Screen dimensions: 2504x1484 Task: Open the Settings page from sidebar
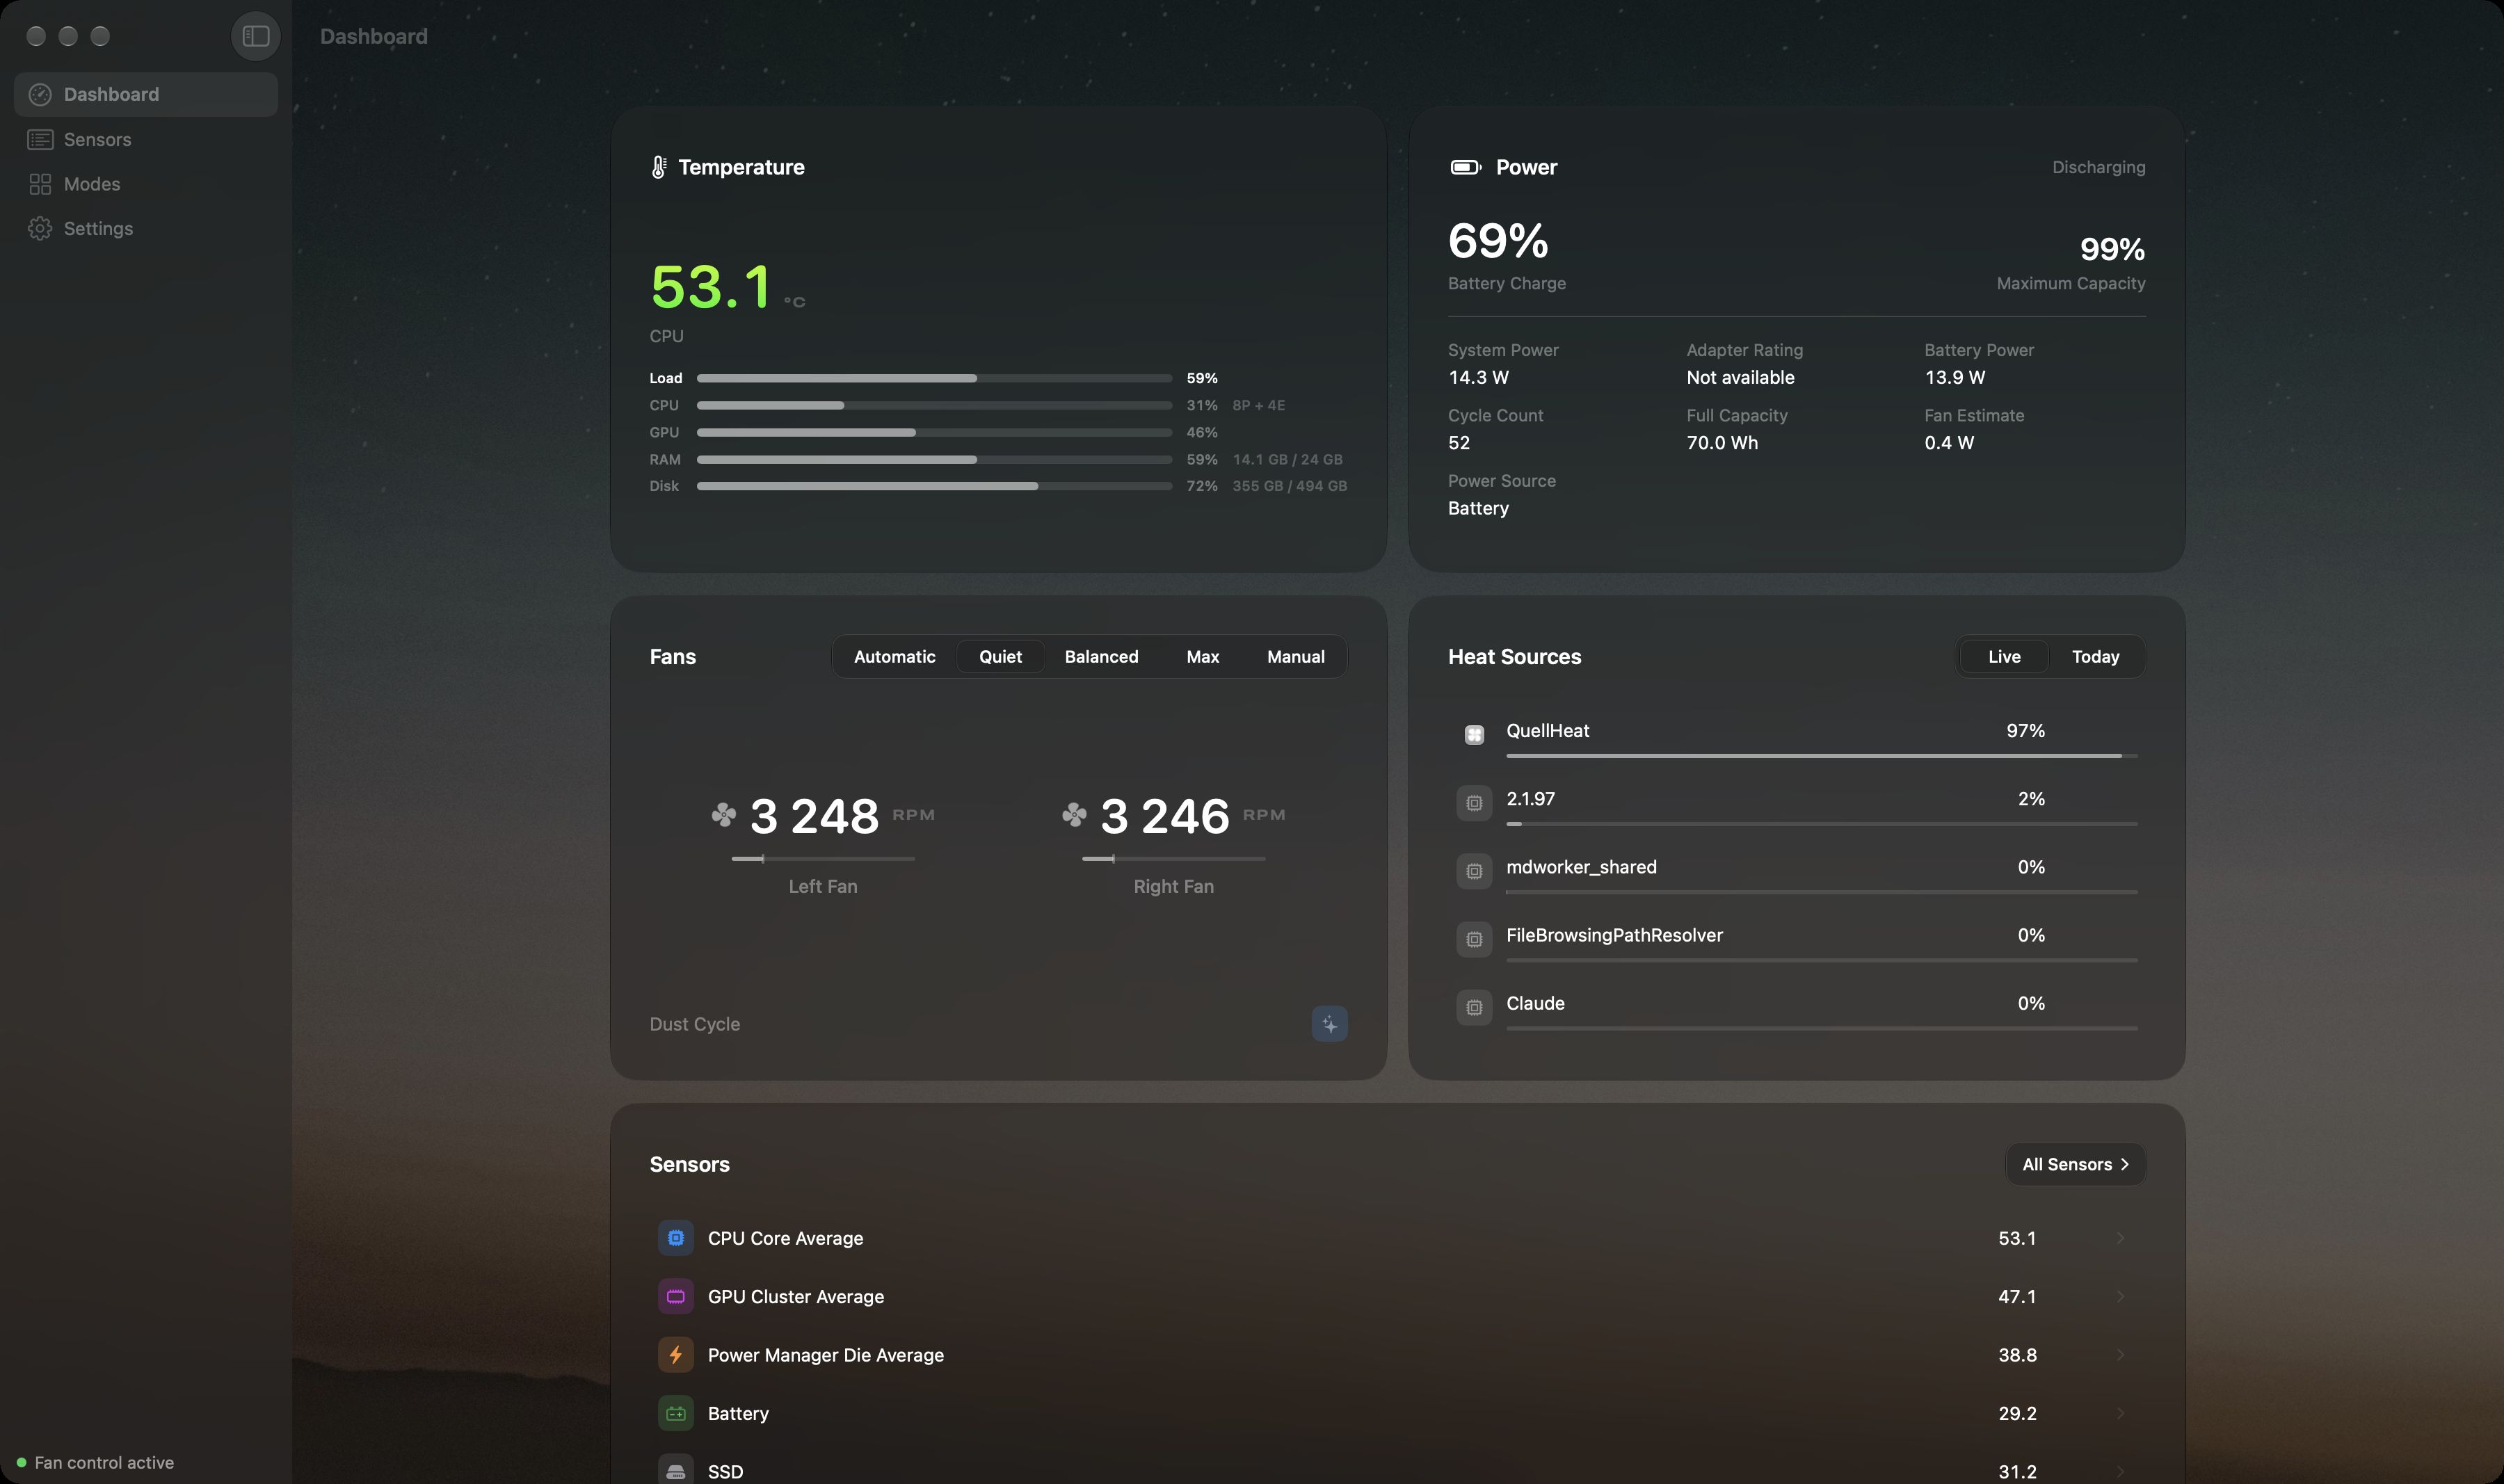tap(146, 228)
